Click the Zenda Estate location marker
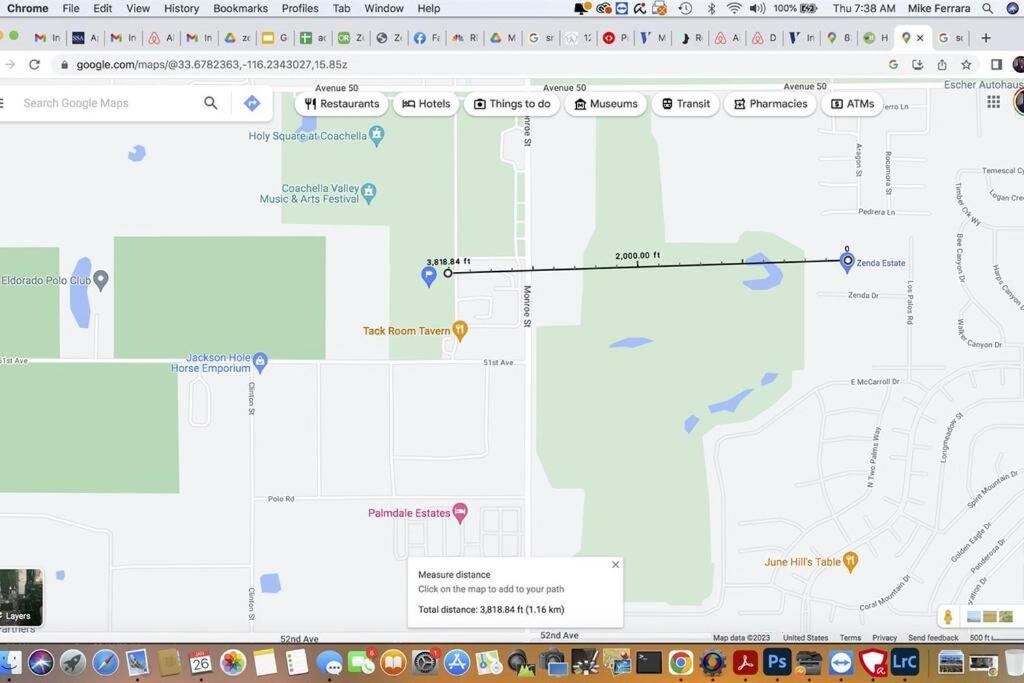The width and height of the screenshot is (1024, 683). pyautogui.click(x=847, y=261)
